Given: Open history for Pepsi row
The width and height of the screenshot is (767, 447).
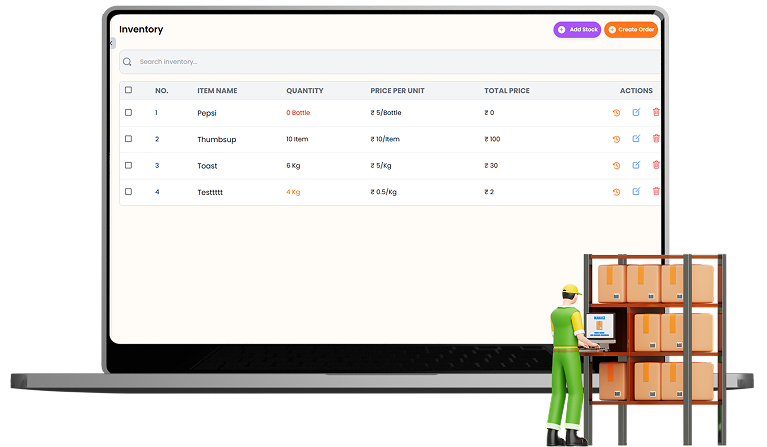Looking at the screenshot, I should point(616,112).
